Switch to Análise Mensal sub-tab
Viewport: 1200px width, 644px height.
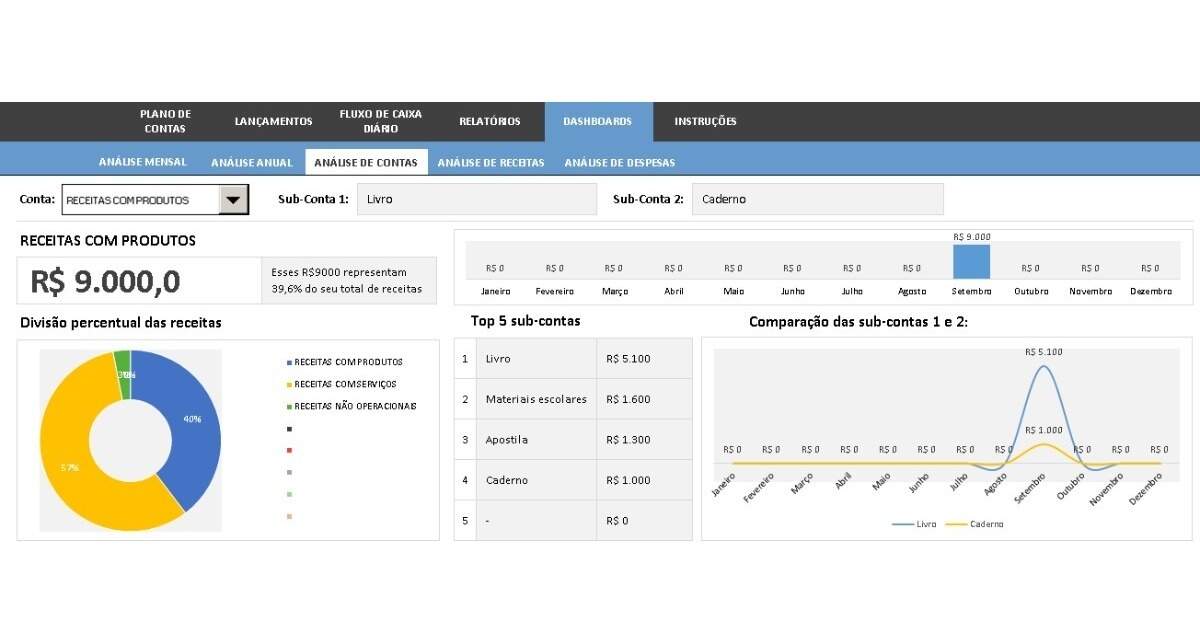[x=142, y=162]
